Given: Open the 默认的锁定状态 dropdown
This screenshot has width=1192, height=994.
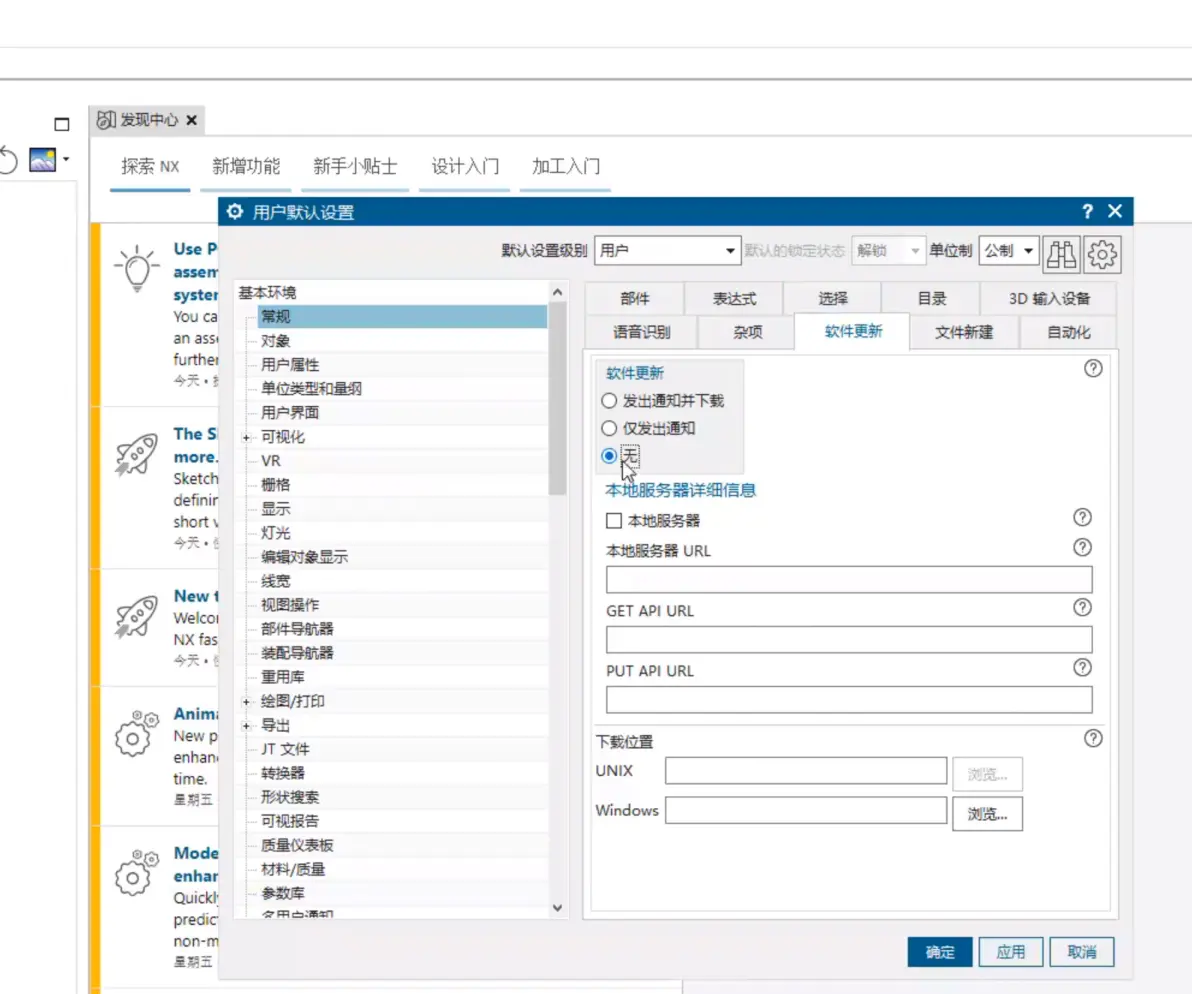Looking at the screenshot, I should coord(888,251).
